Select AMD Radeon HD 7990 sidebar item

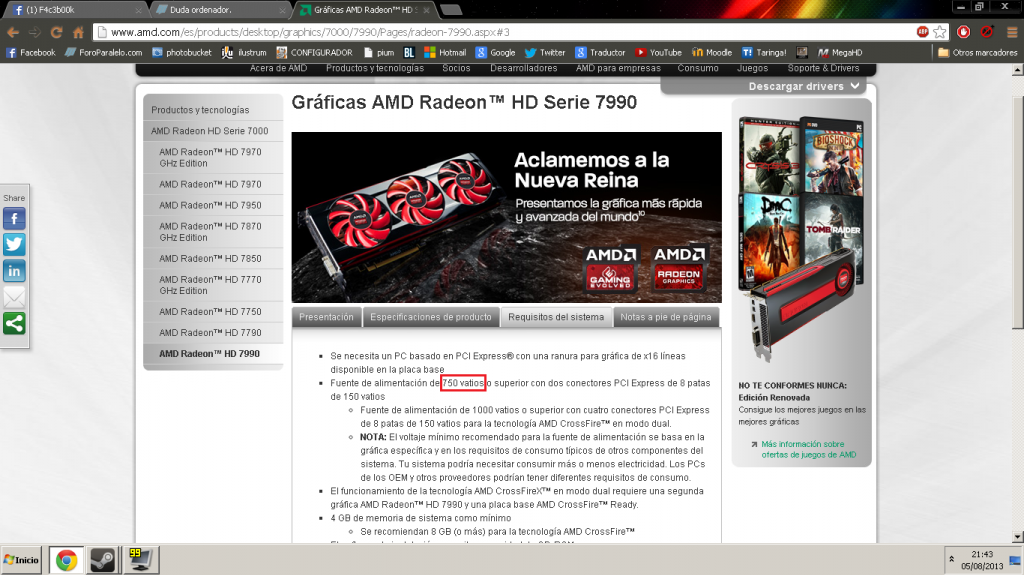click(210, 353)
